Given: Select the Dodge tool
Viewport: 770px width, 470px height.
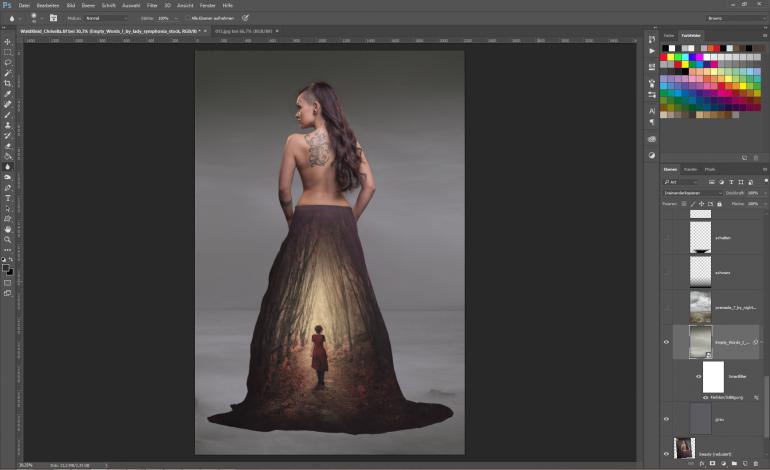Looking at the screenshot, I should click(7, 177).
